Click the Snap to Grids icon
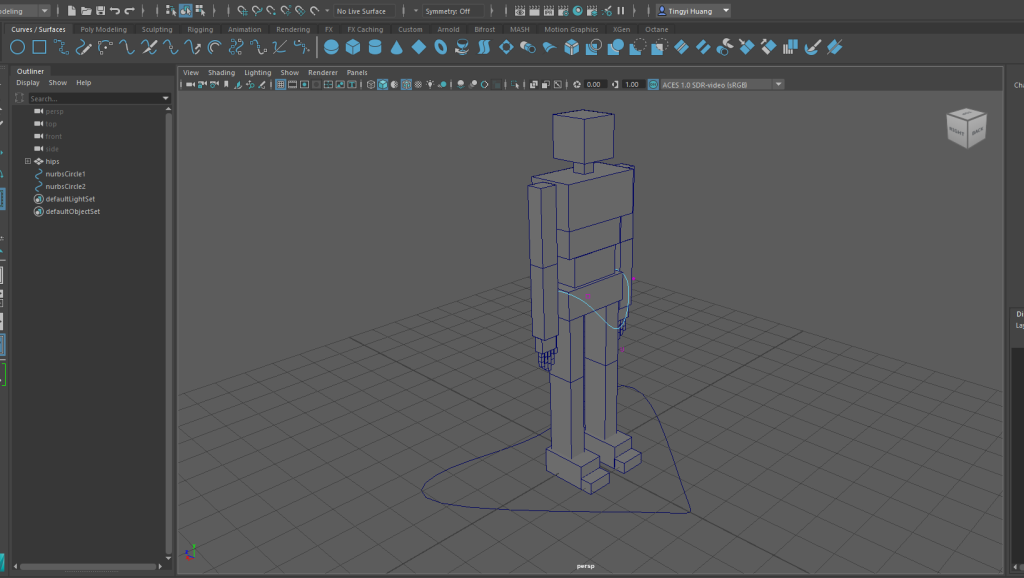Viewport: 1024px width, 578px height. [242, 10]
